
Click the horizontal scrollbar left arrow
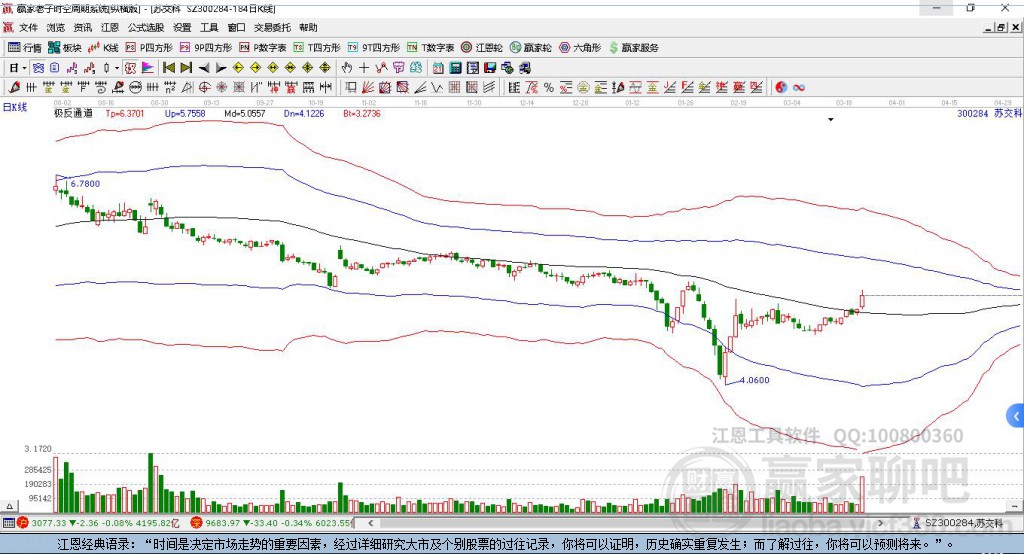pyautogui.click(x=370, y=523)
